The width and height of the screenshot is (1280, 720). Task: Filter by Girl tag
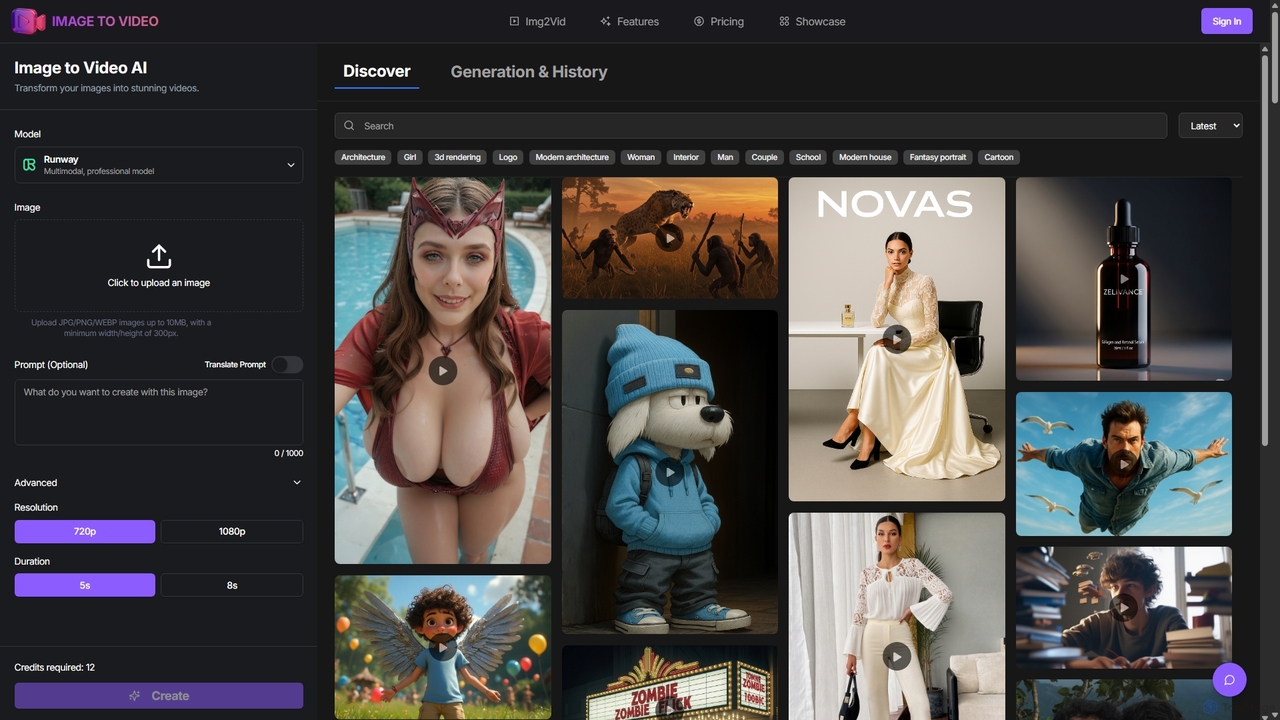tap(410, 157)
